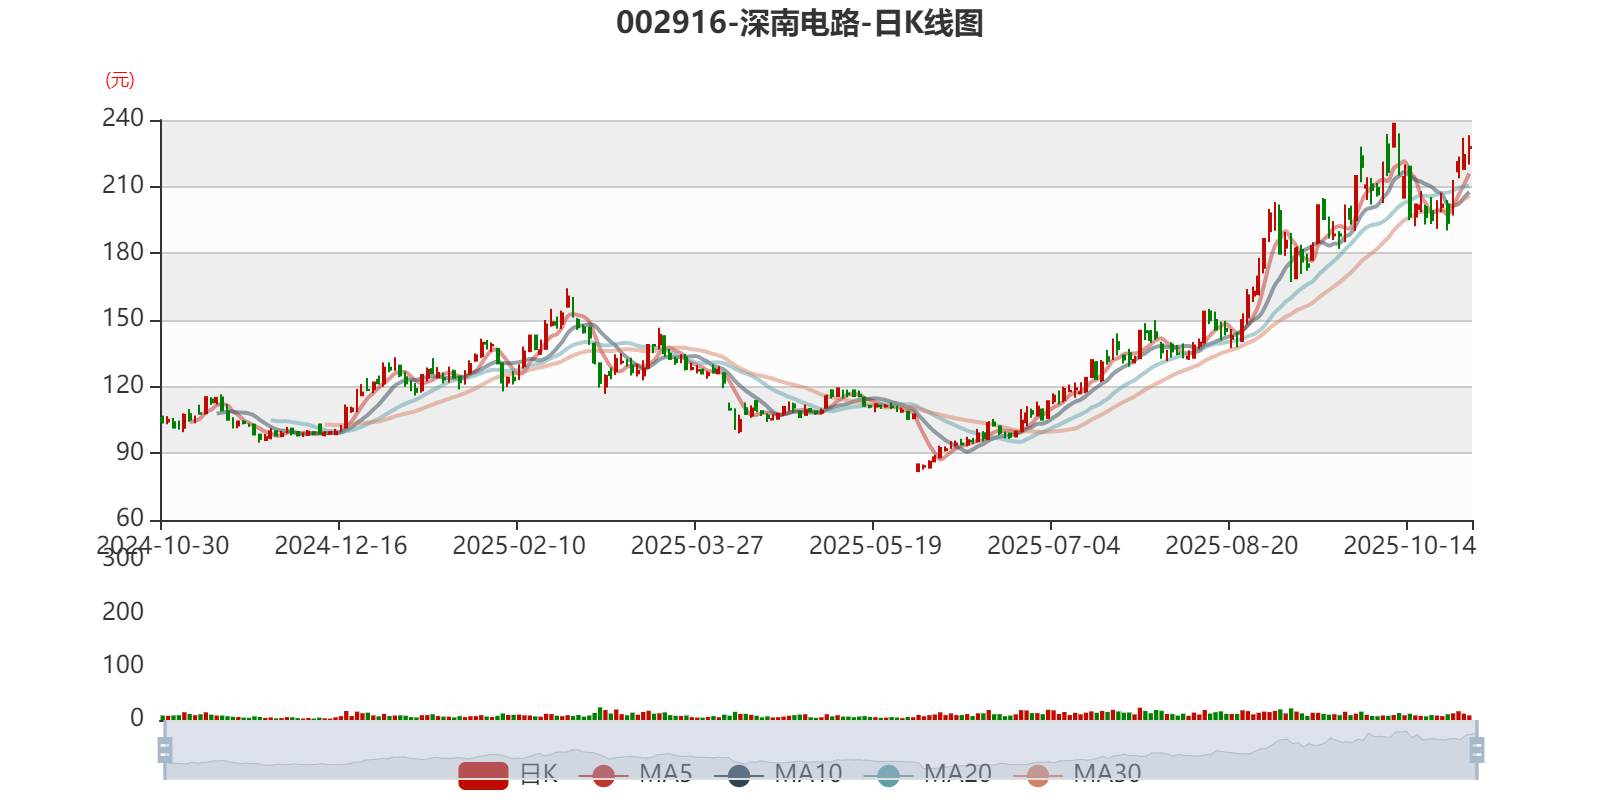Click the 180 price axis label

click(123, 252)
